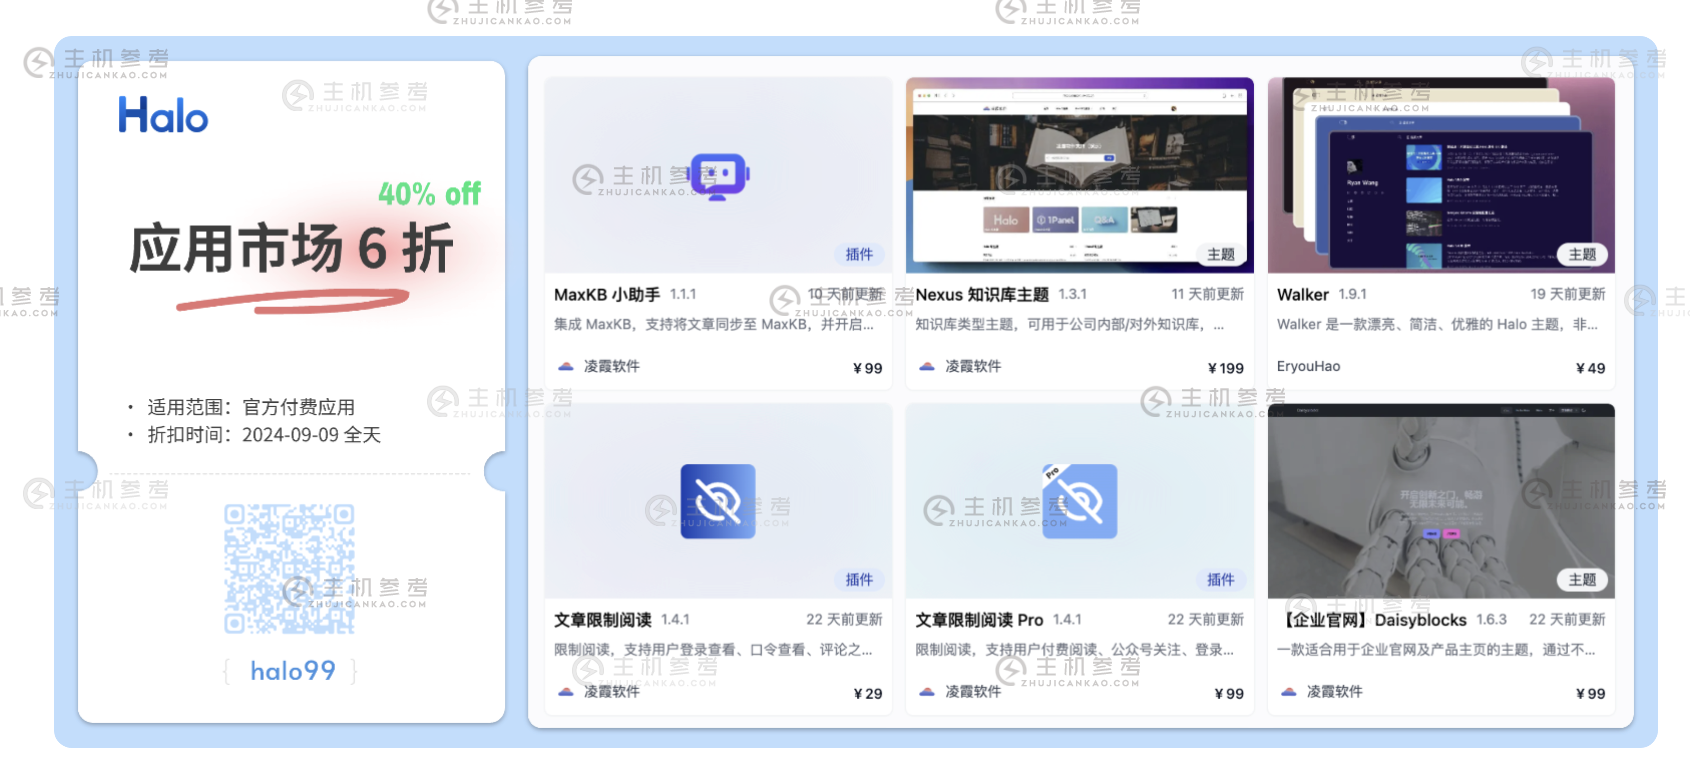The image size is (1690, 770).
Task: Click the 集成 MaxKB description text
Action: click(714, 324)
